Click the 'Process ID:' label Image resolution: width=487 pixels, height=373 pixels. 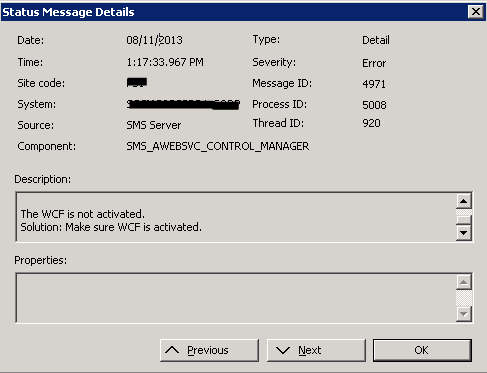click(x=279, y=104)
